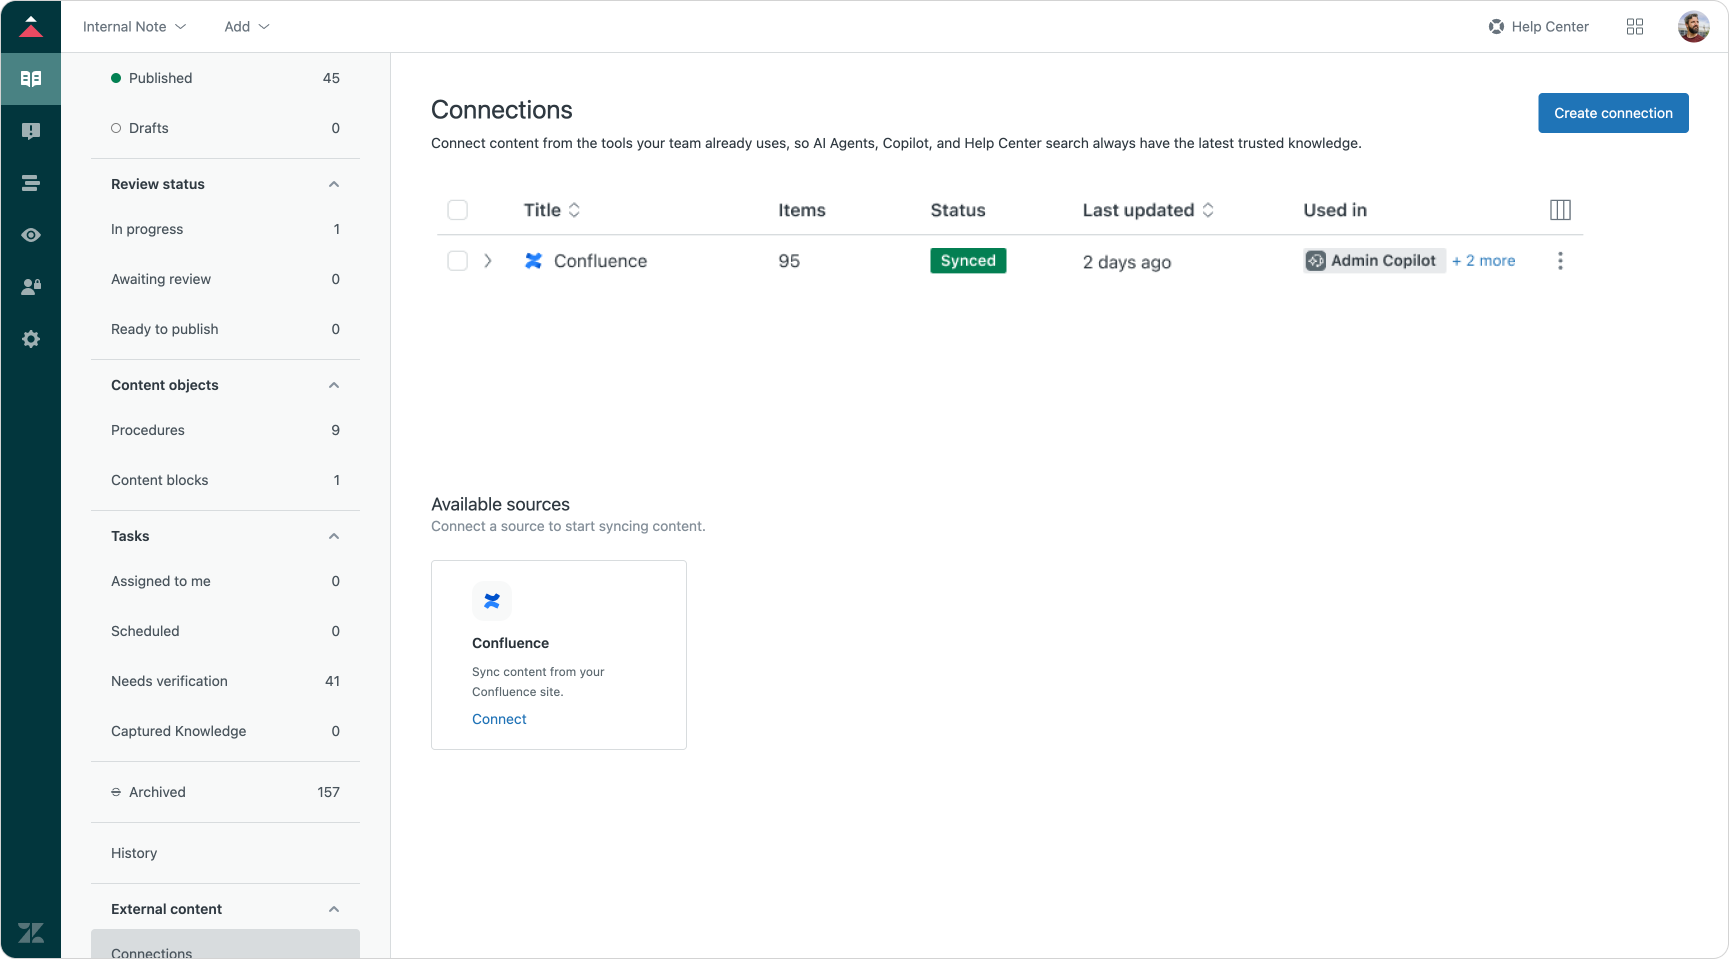This screenshot has height=959, width=1729.
Task: Click the Confluence source card
Action: (x=559, y=655)
